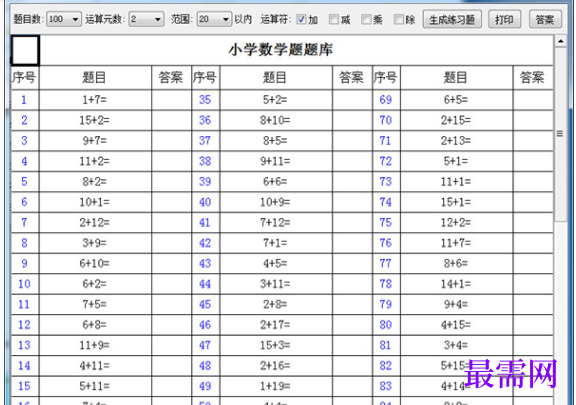Select question cell 5+2=
This screenshot has height=405, width=576.
coord(276,100)
